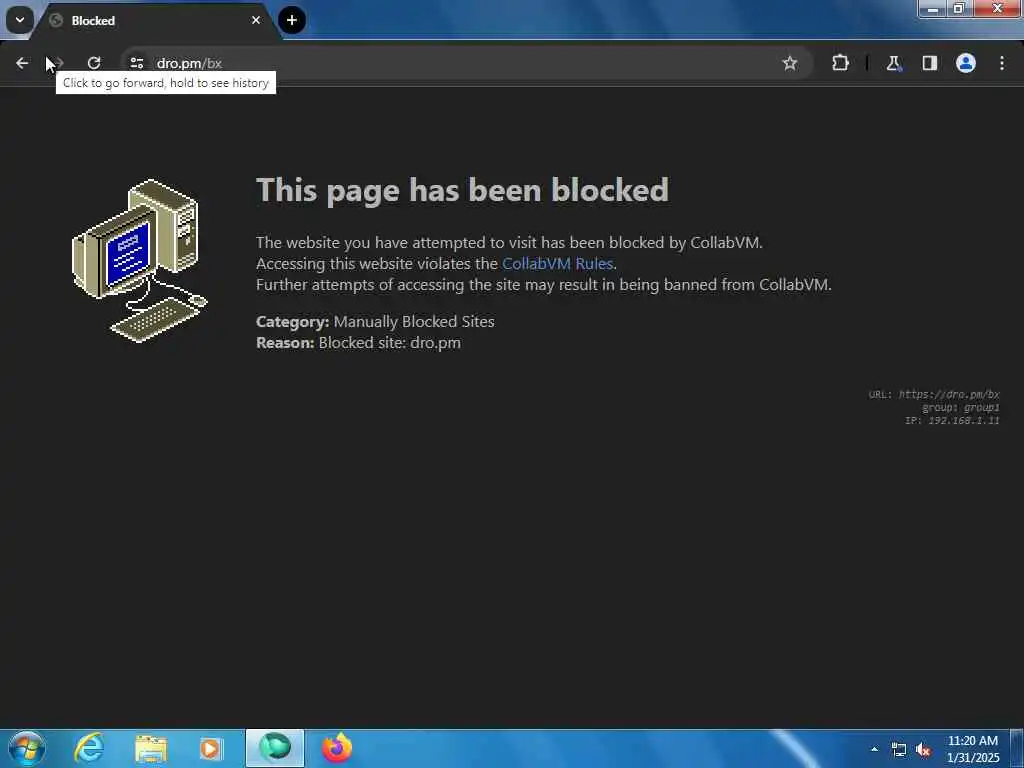Go forward using the forward arrow
Image resolution: width=1024 pixels, height=768 pixels.
click(x=57, y=63)
